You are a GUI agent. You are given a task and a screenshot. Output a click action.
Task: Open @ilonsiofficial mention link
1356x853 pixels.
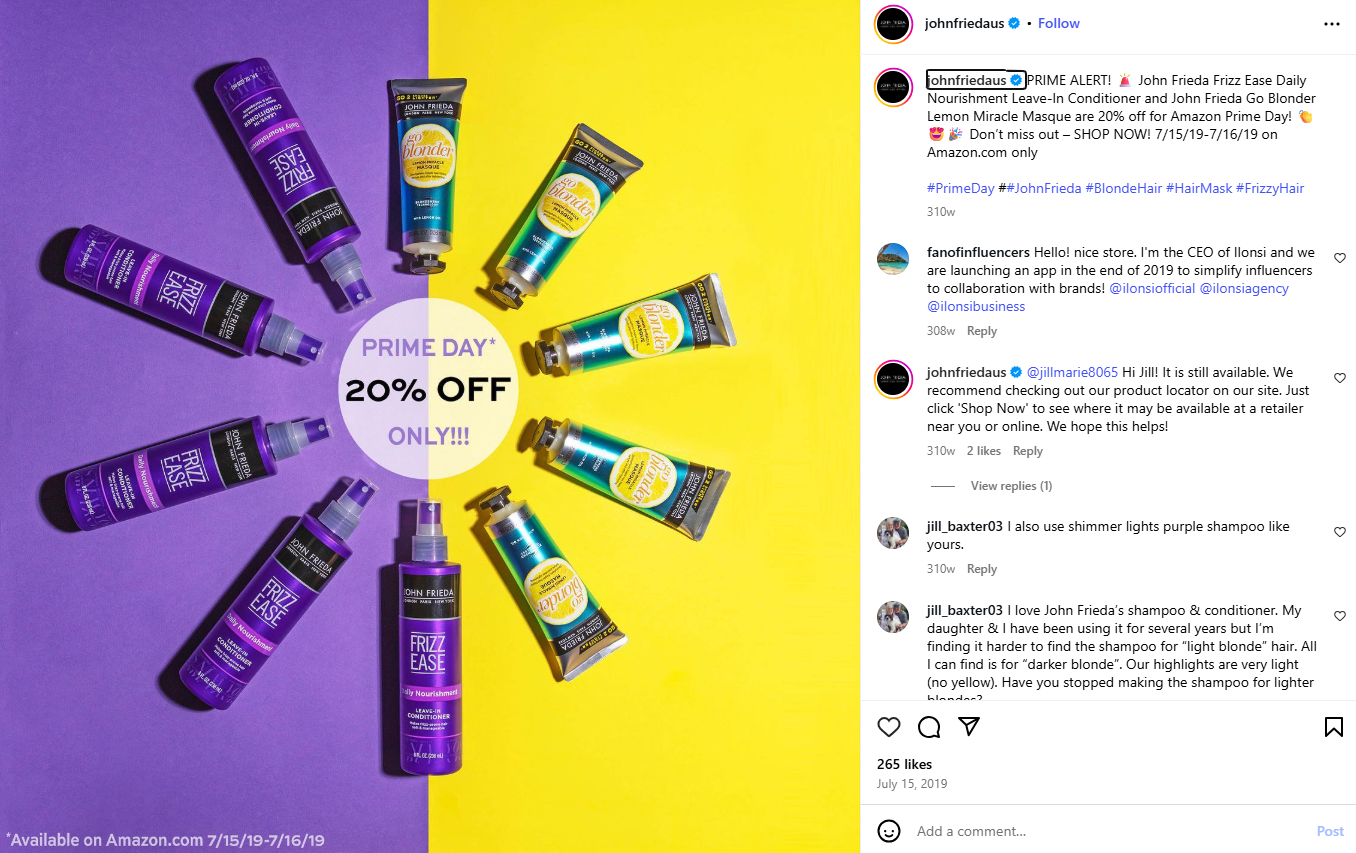pyautogui.click(x=1152, y=288)
